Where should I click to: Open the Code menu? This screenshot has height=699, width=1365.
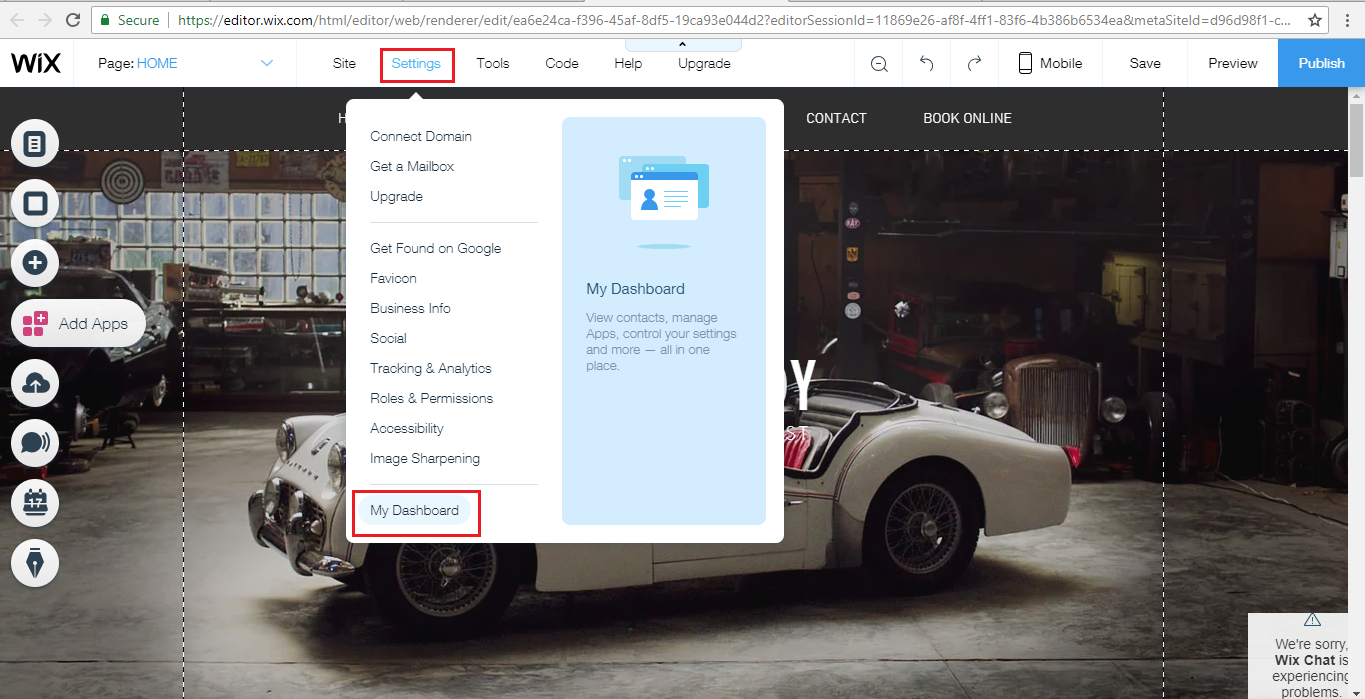click(562, 63)
